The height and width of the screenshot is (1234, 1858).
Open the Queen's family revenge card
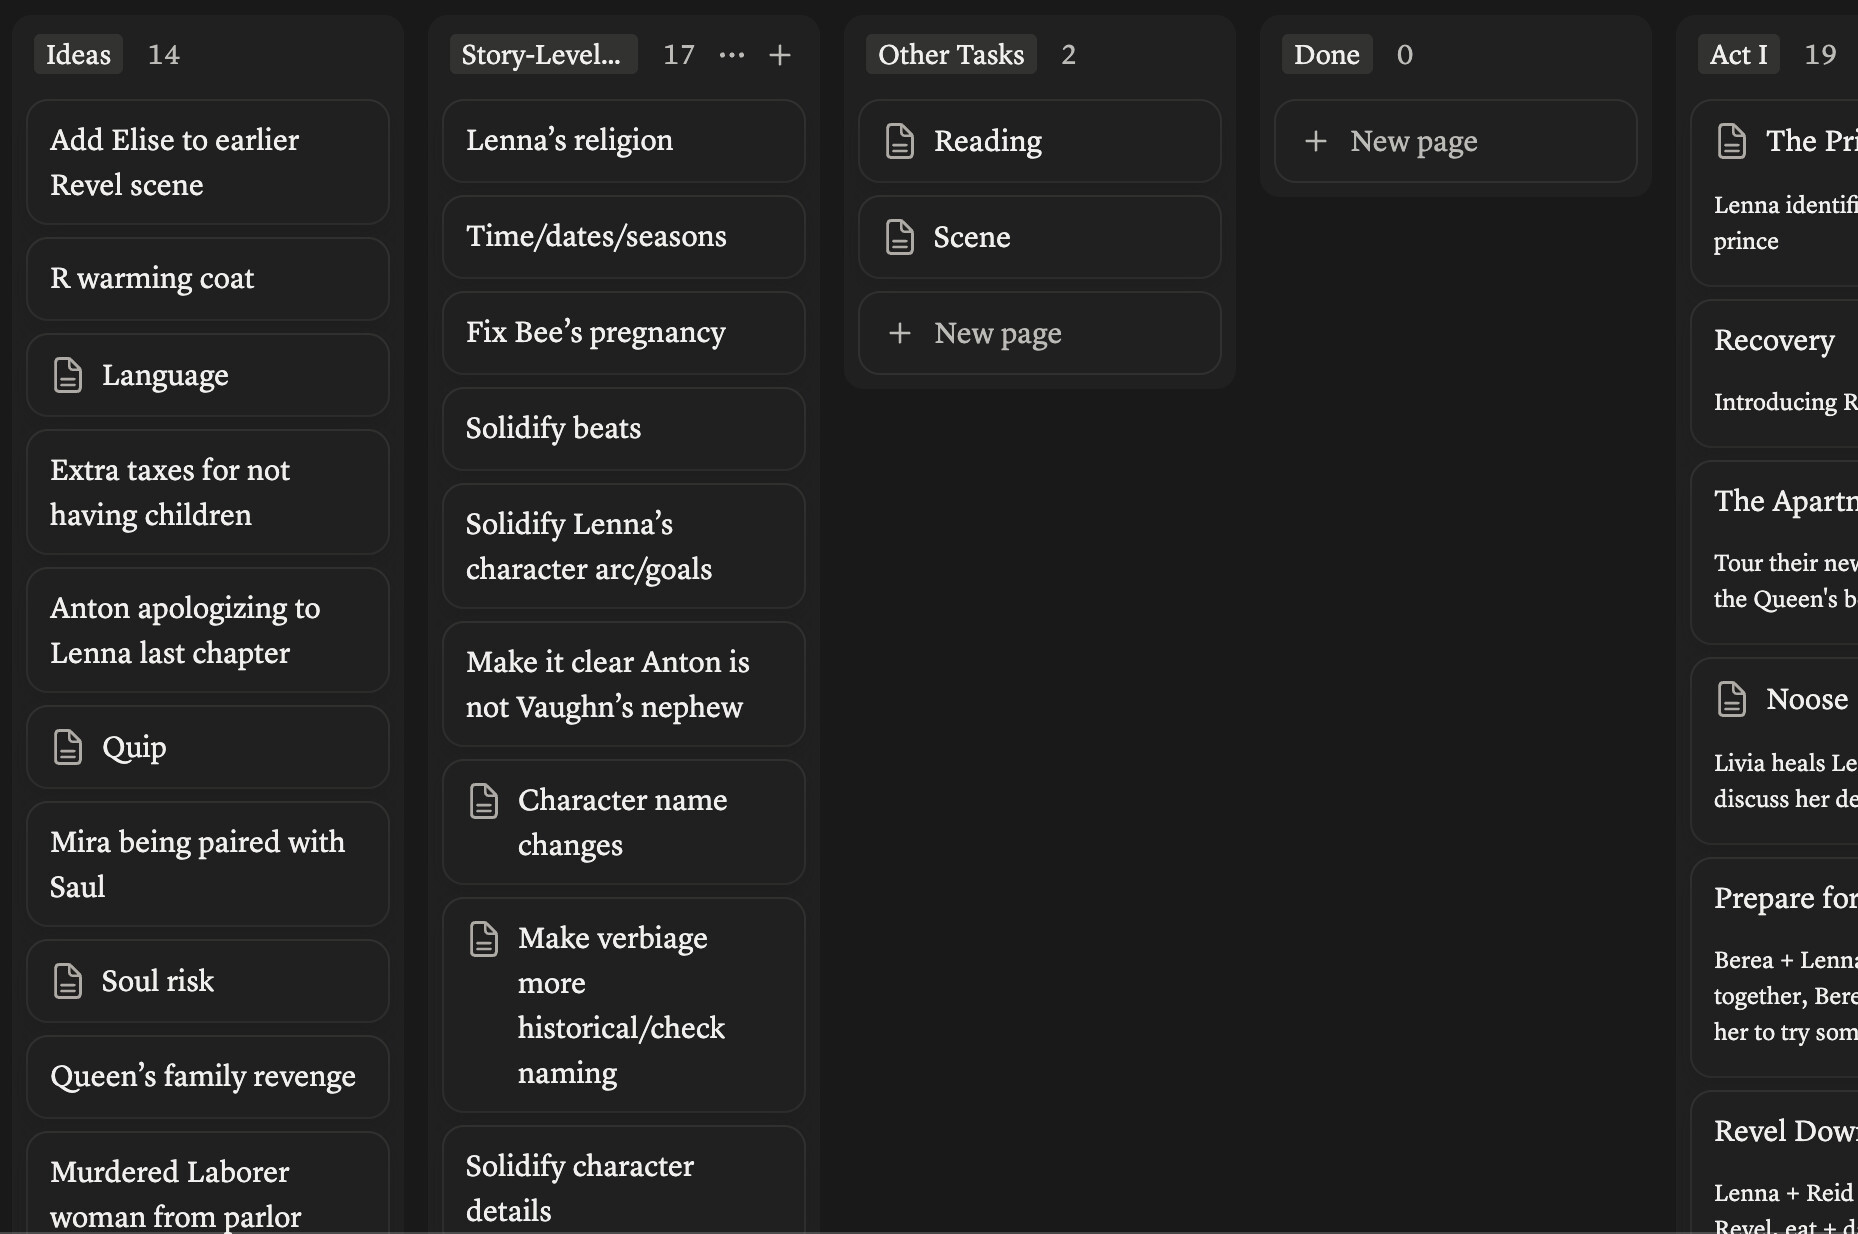click(207, 1077)
